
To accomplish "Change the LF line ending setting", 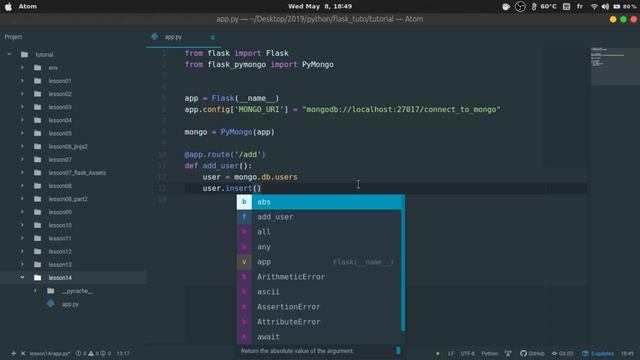I will point(451,353).
